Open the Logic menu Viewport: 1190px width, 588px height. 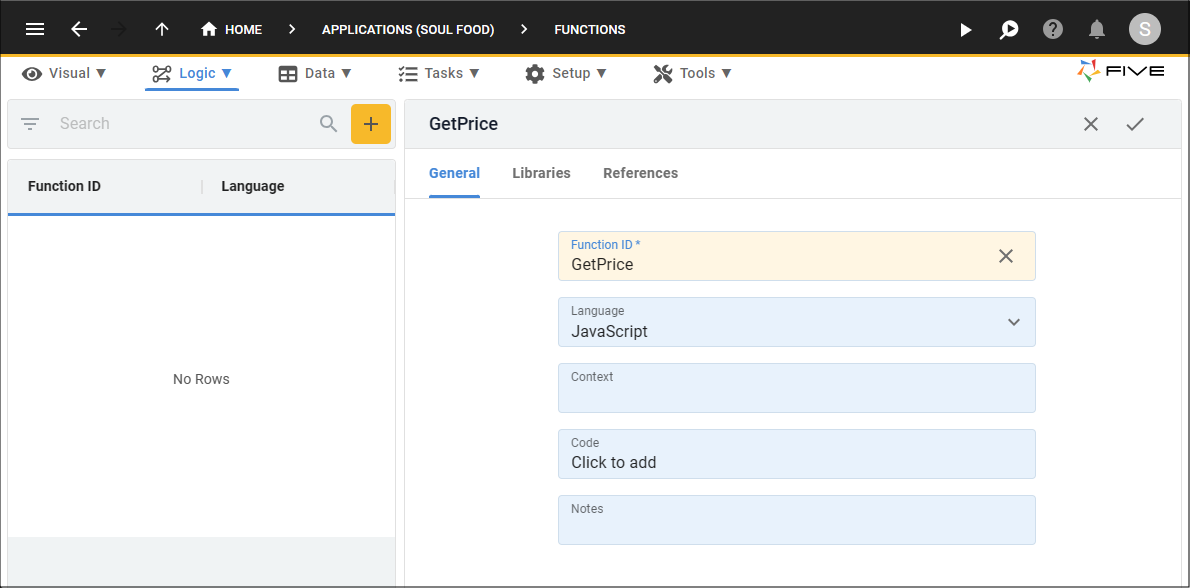(x=192, y=74)
